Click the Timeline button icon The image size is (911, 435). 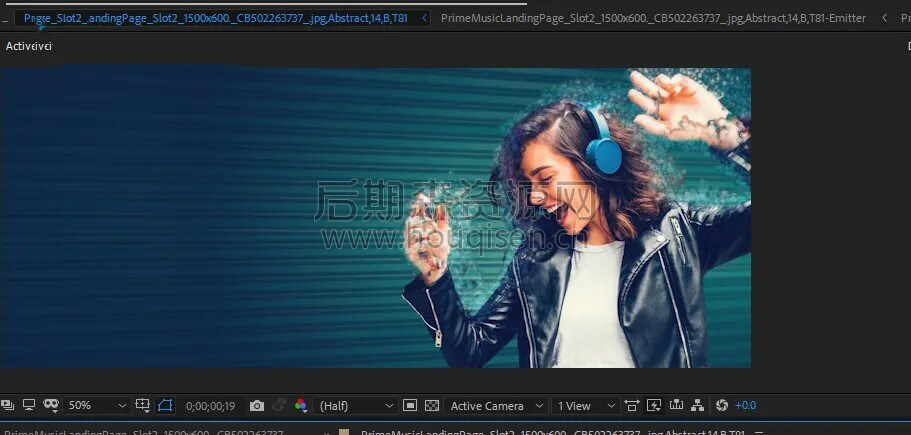coord(676,405)
